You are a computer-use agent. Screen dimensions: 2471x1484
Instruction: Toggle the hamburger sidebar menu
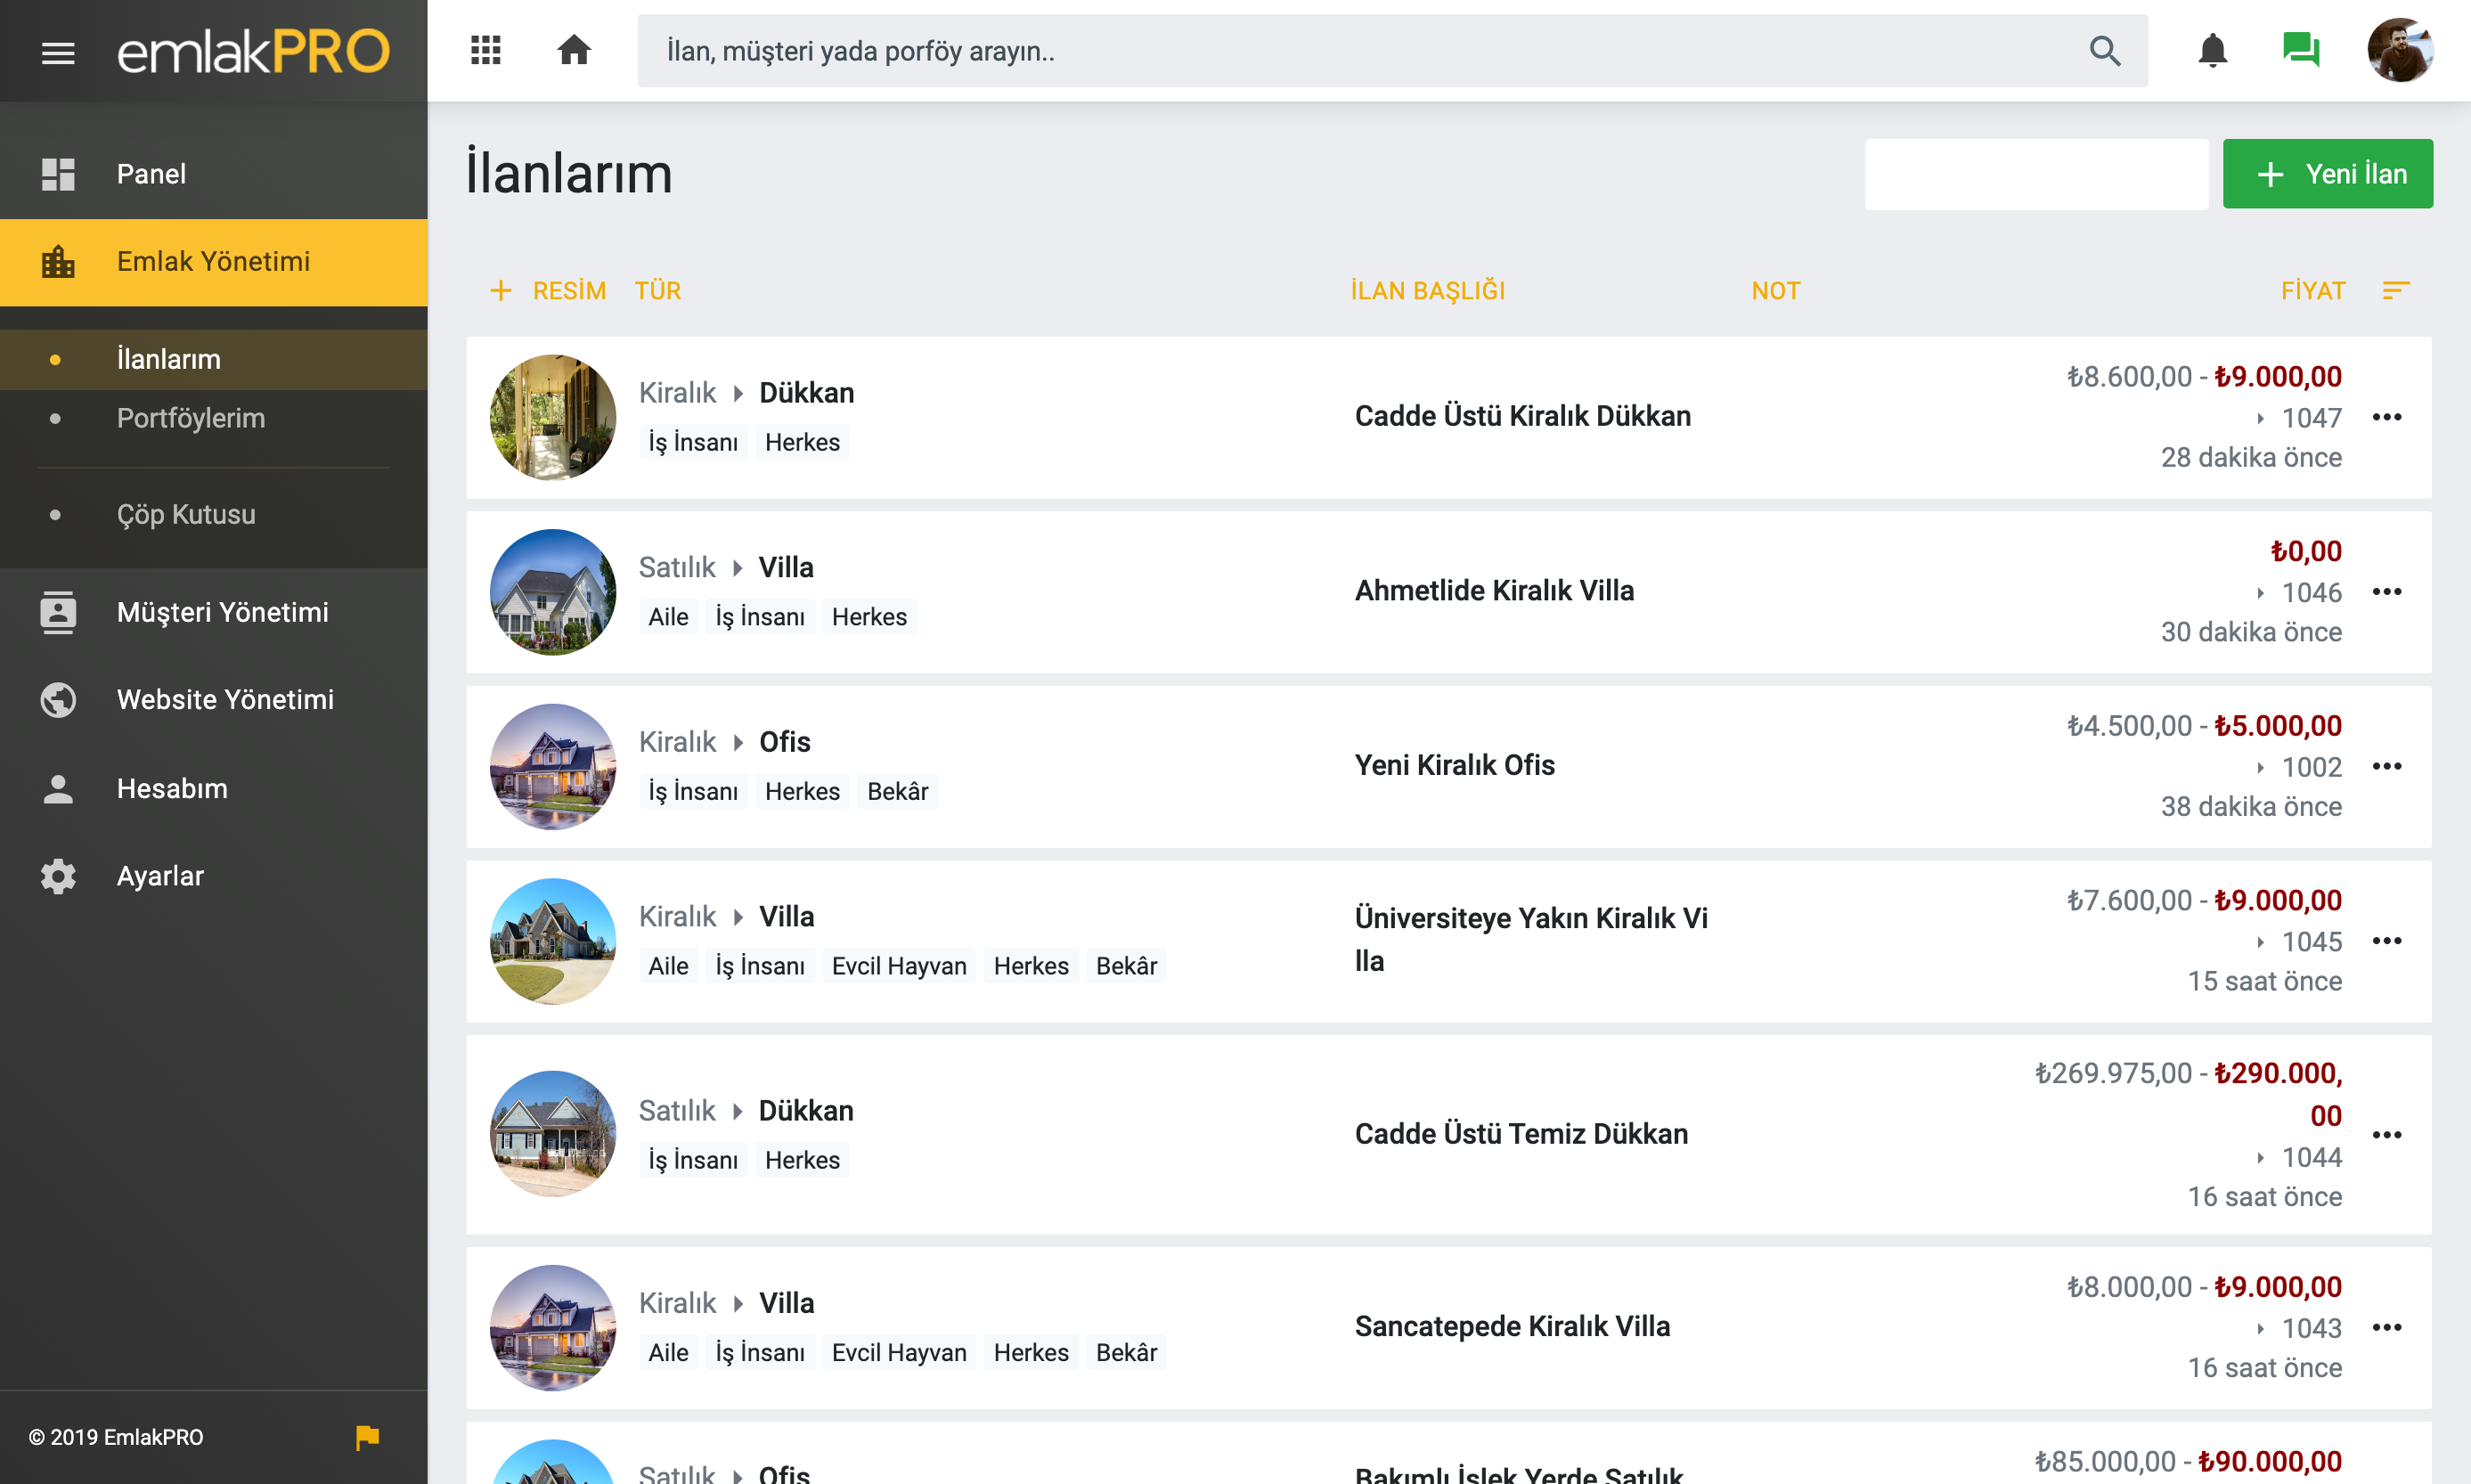(58, 52)
